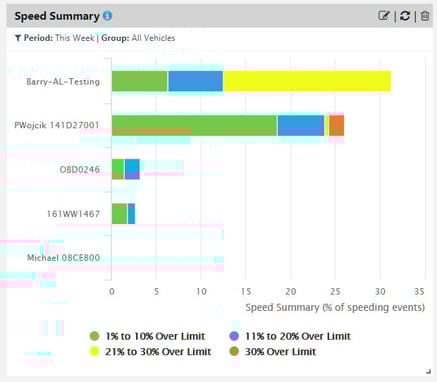Click PWojcik 141D27001 orange bar segment
The height and width of the screenshot is (382, 437).
pos(336,125)
